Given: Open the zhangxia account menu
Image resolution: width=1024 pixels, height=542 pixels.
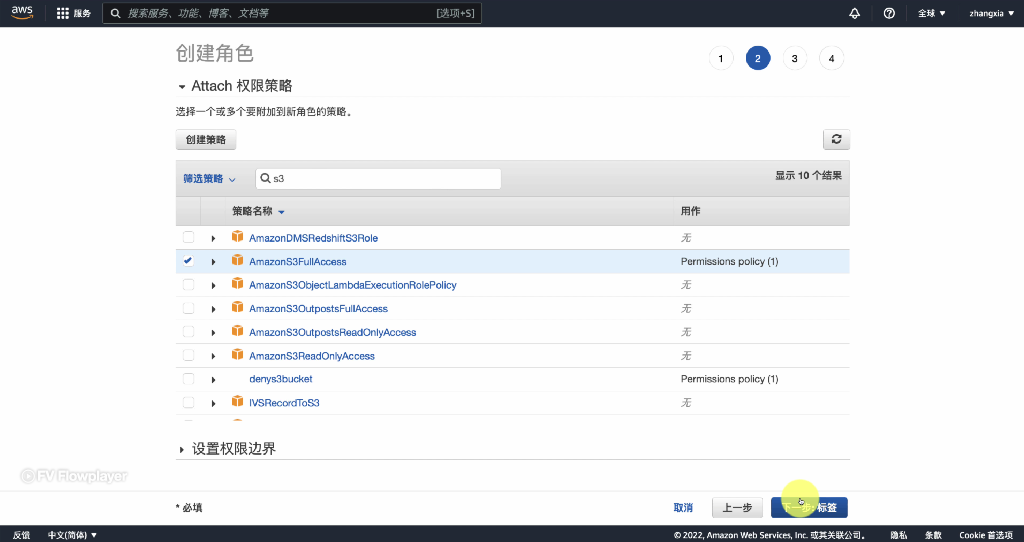Looking at the screenshot, I should tap(990, 13).
